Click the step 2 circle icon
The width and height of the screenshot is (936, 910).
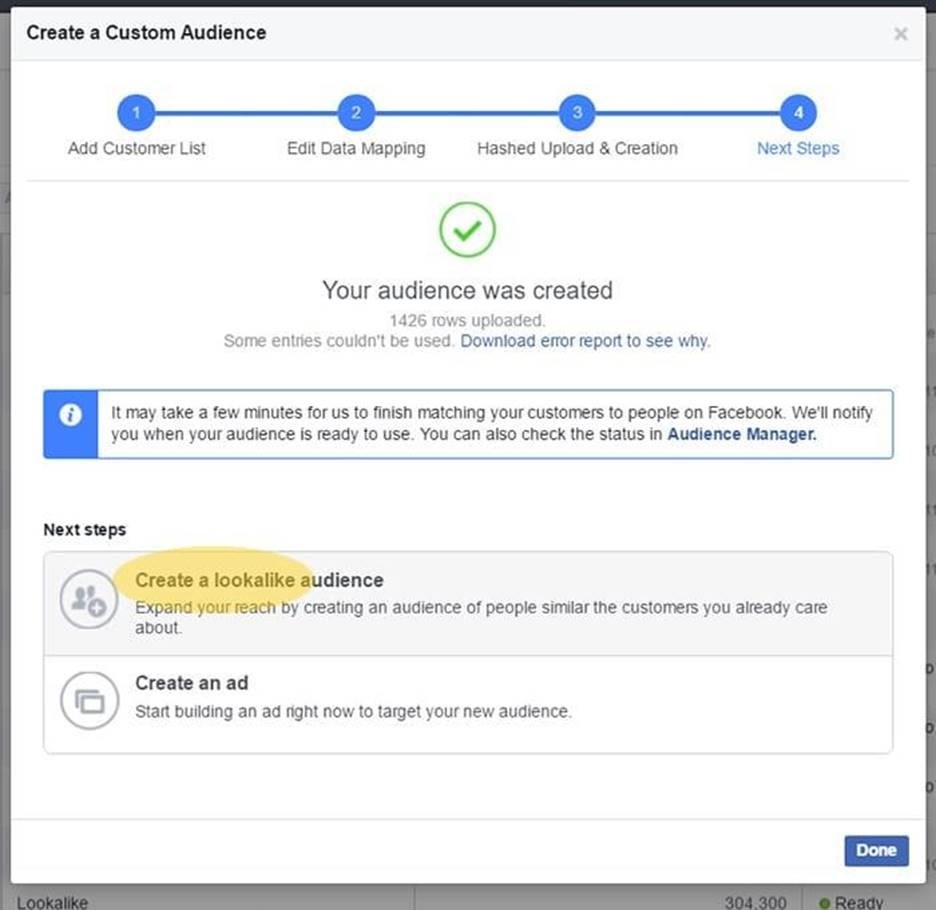[x=356, y=113]
